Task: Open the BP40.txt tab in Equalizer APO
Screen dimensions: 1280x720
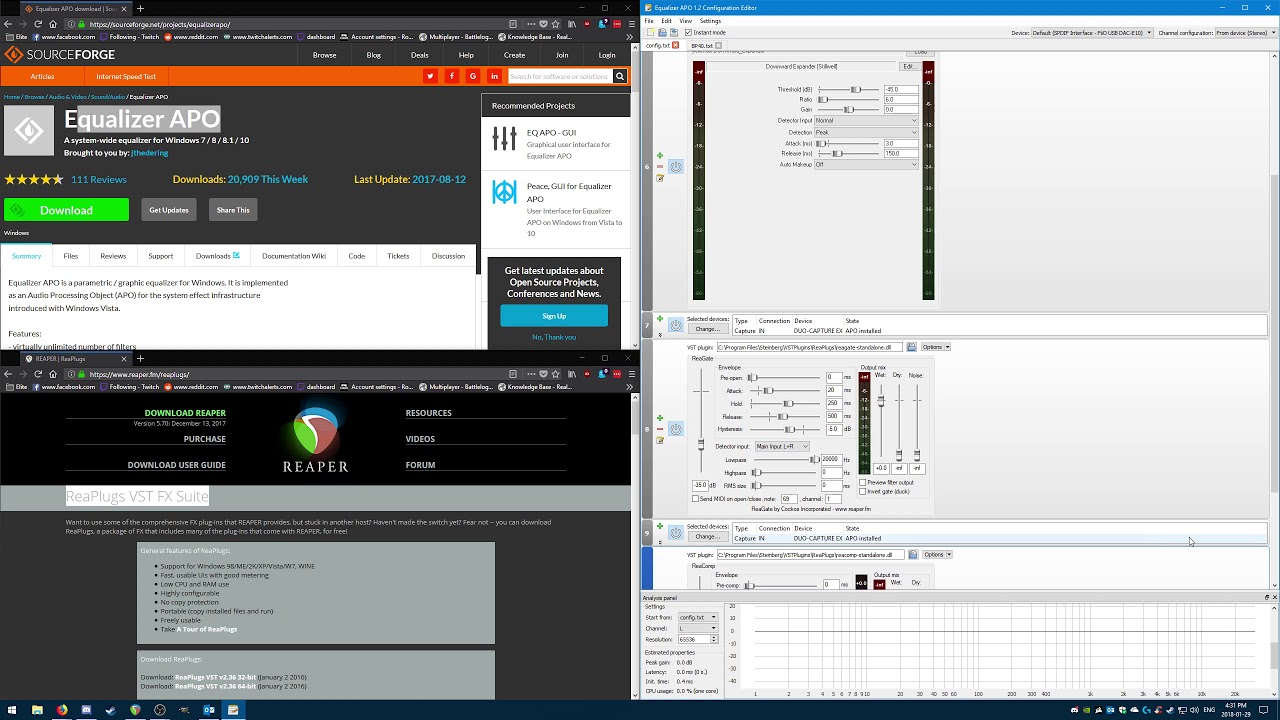Action: [701, 45]
